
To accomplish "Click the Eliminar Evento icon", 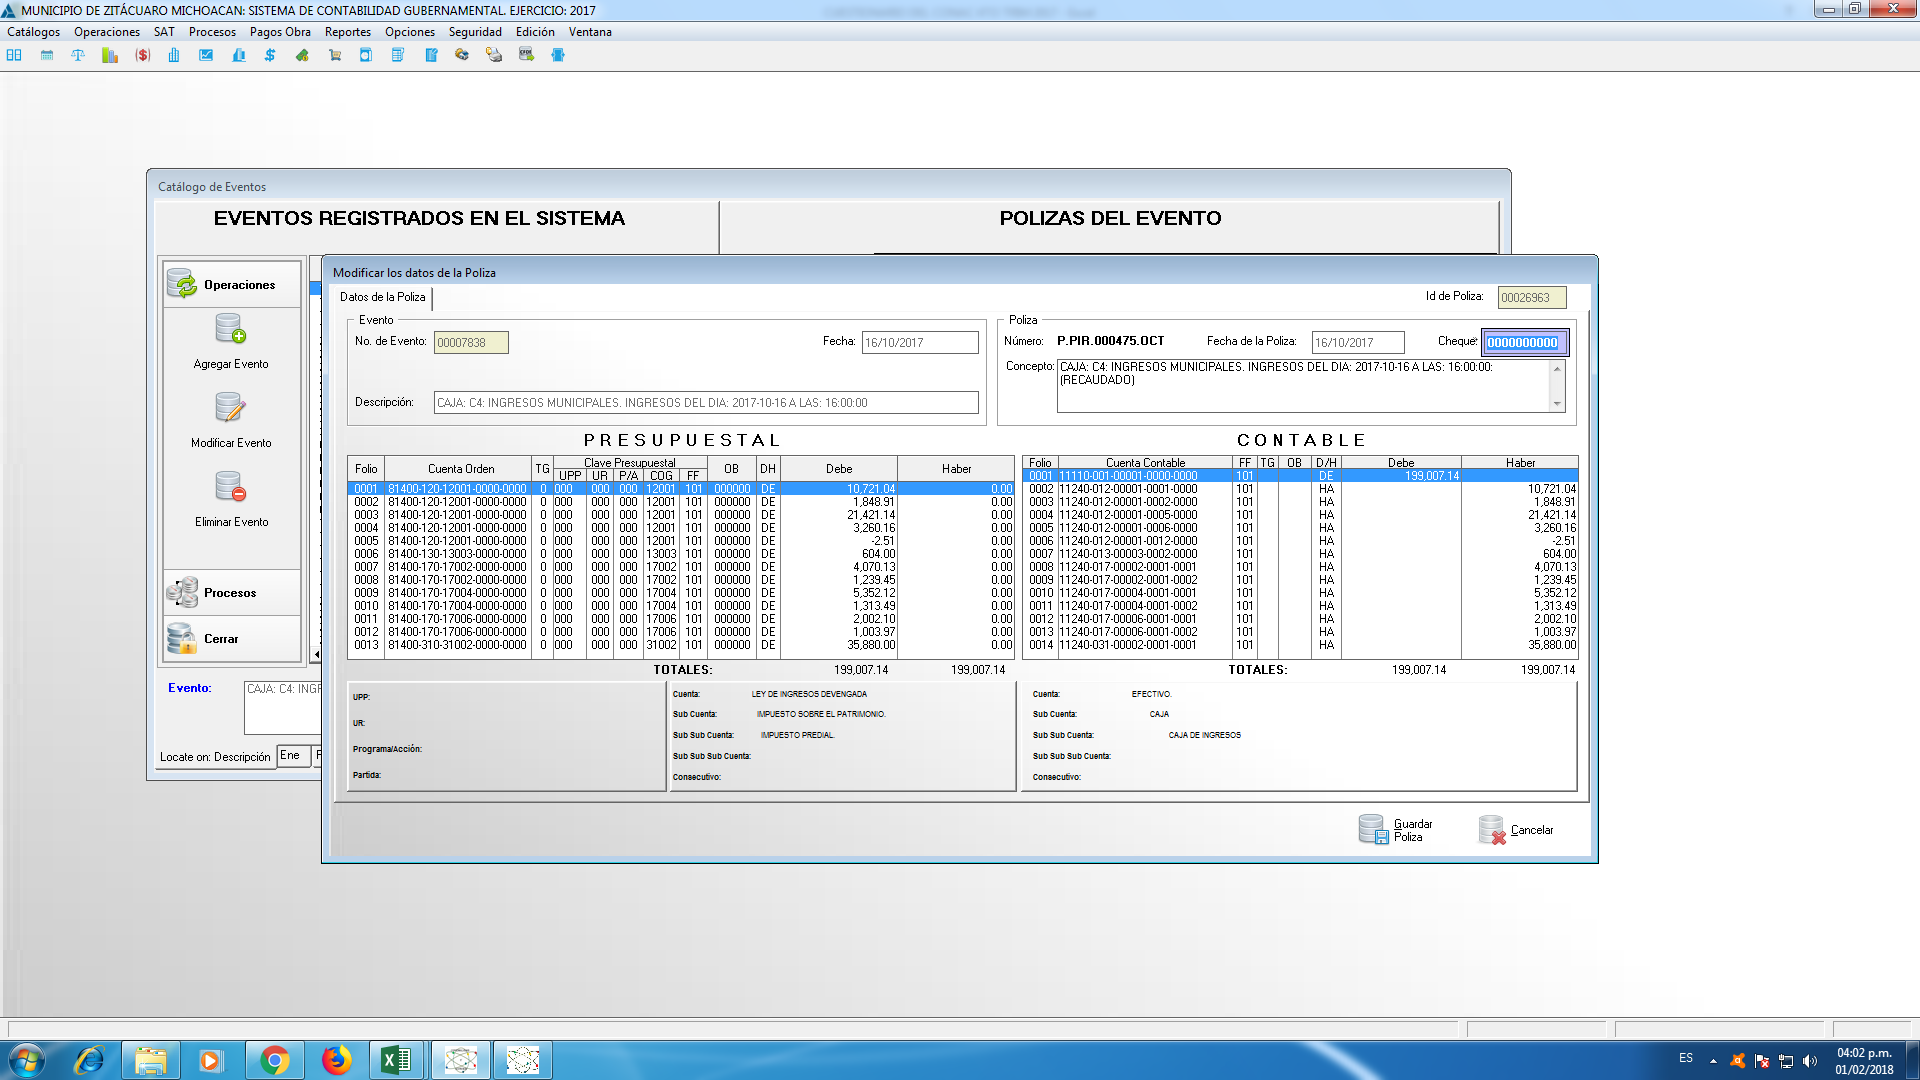I will click(231, 488).
